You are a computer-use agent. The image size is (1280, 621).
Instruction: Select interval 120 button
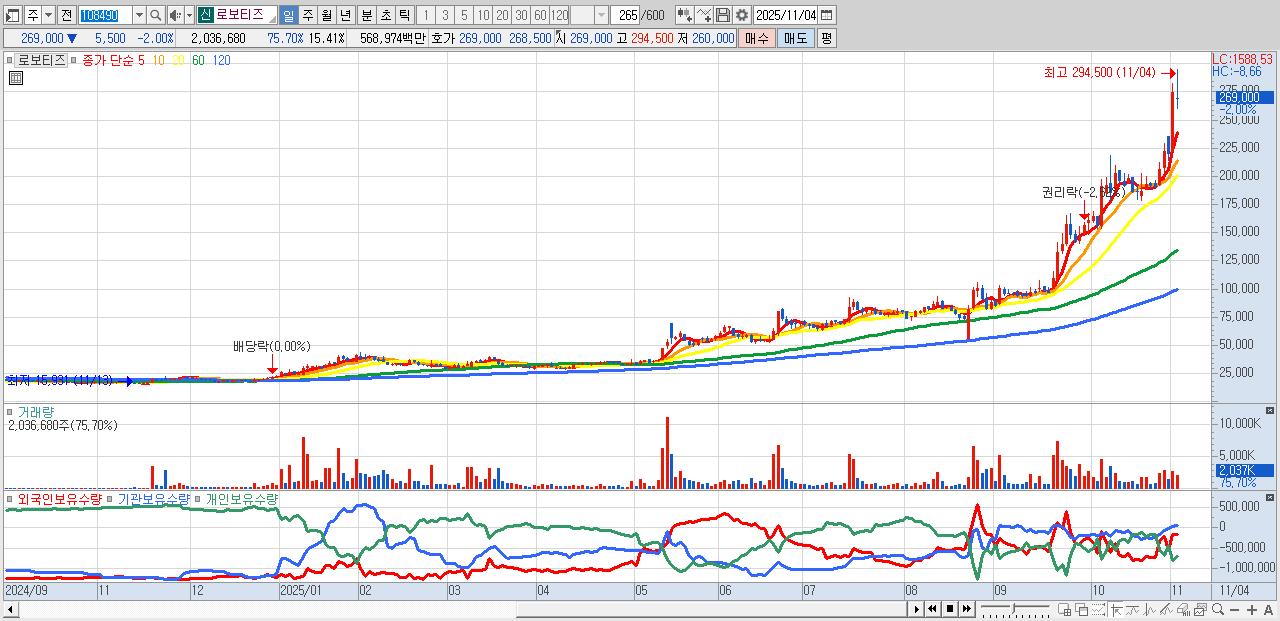coord(559,15)
